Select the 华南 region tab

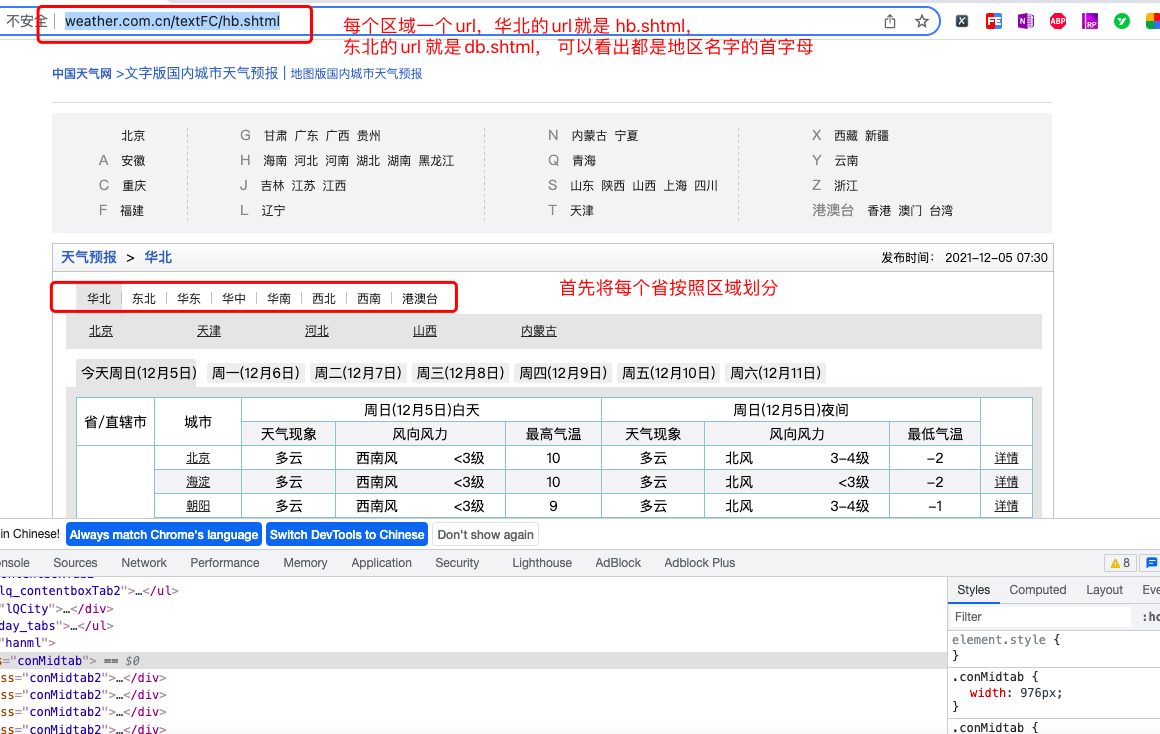(x=279, y=299)
